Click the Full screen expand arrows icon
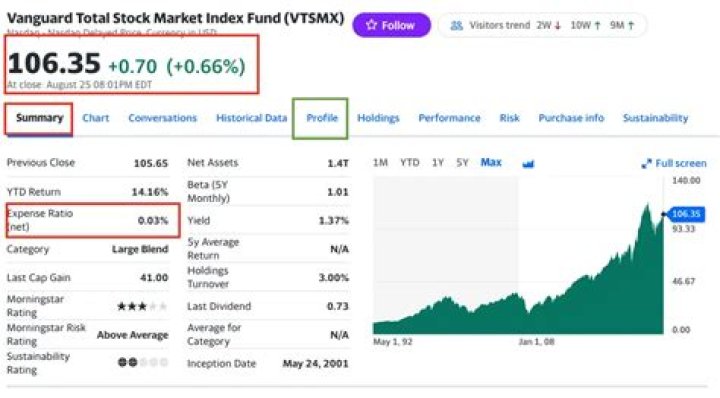This screenshot has width=720, height=398. tap(647, 163)
